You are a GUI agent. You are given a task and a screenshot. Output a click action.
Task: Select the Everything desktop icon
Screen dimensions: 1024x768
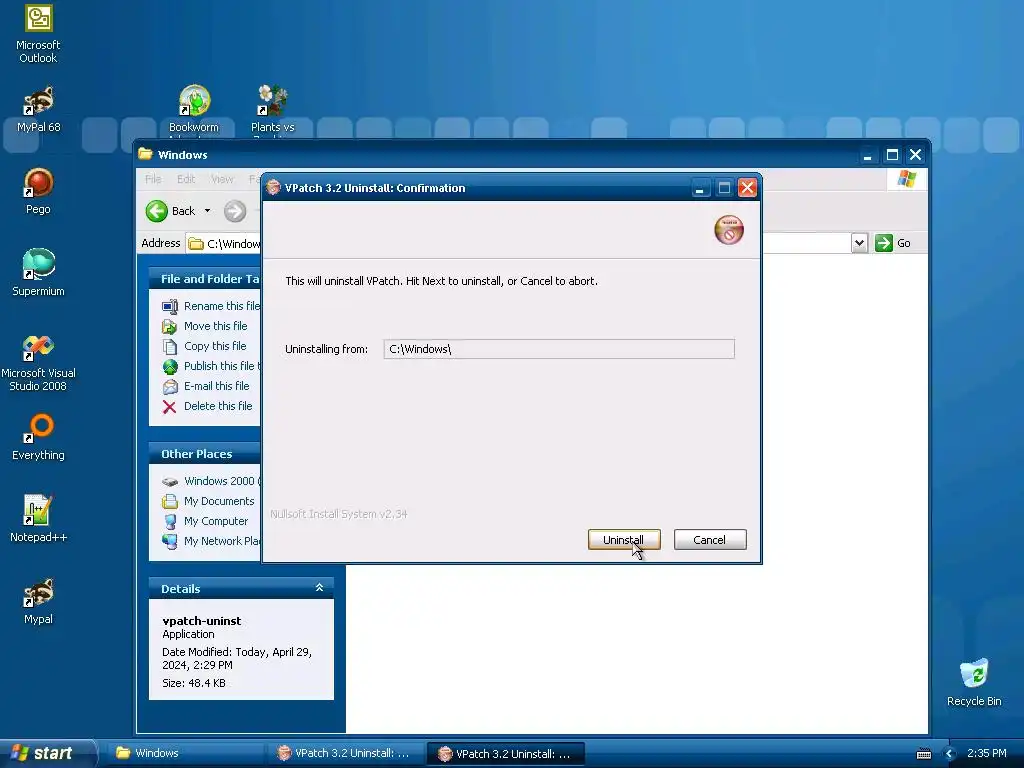[38, 438]
